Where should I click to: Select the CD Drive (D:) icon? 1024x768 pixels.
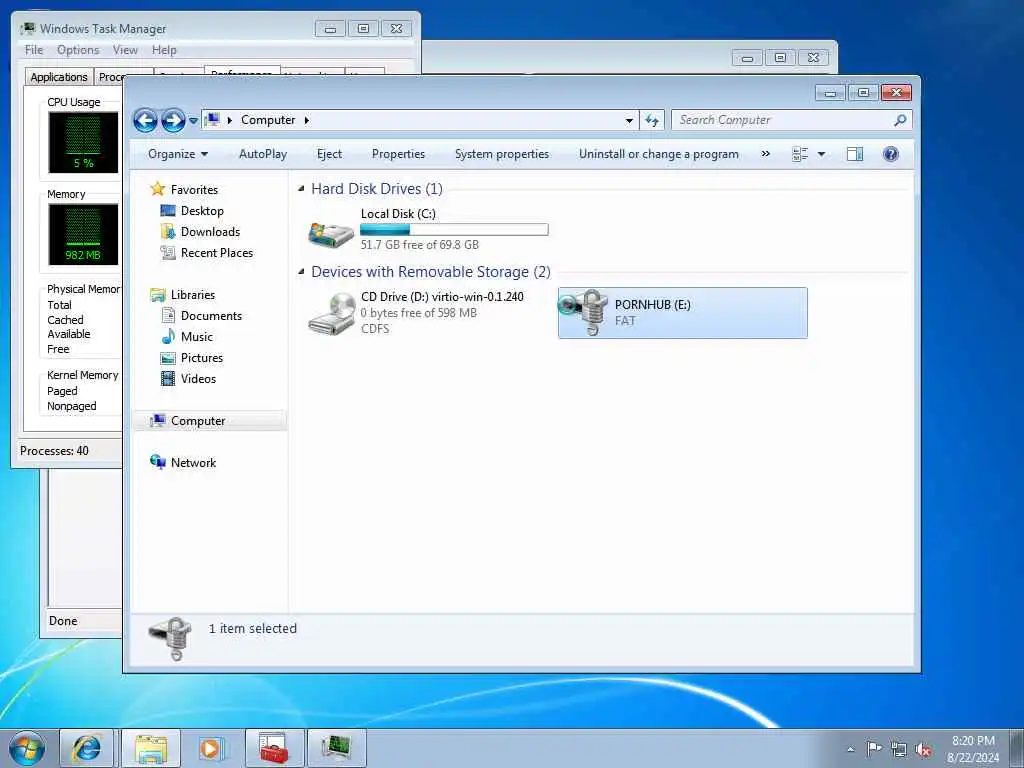pyautogui.click(x=331, y=313)
